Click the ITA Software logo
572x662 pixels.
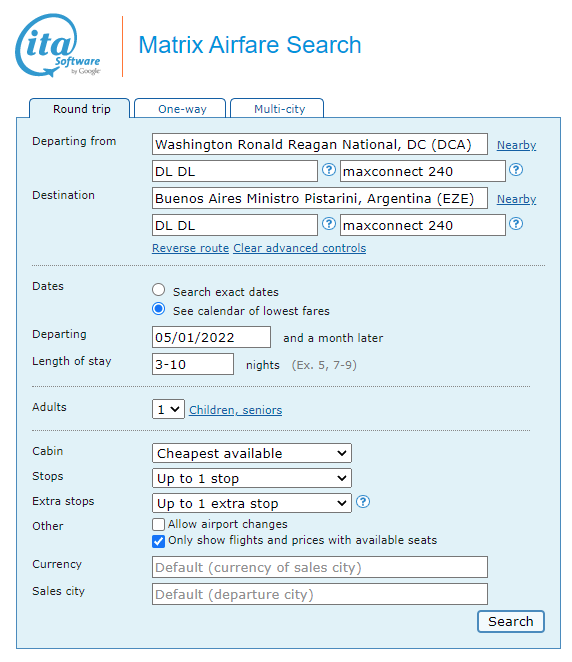pos(58,46)
